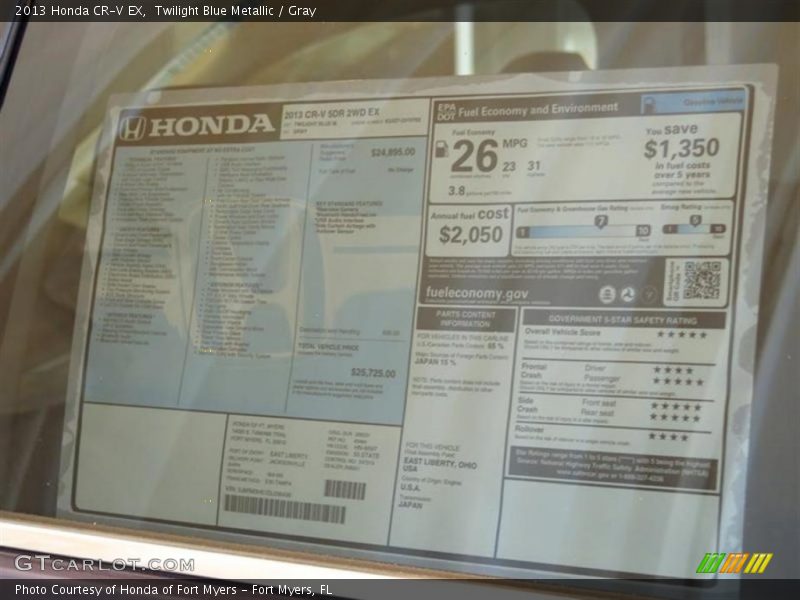
Task: Click the HONDA wordmark
Action: [212, 124]
